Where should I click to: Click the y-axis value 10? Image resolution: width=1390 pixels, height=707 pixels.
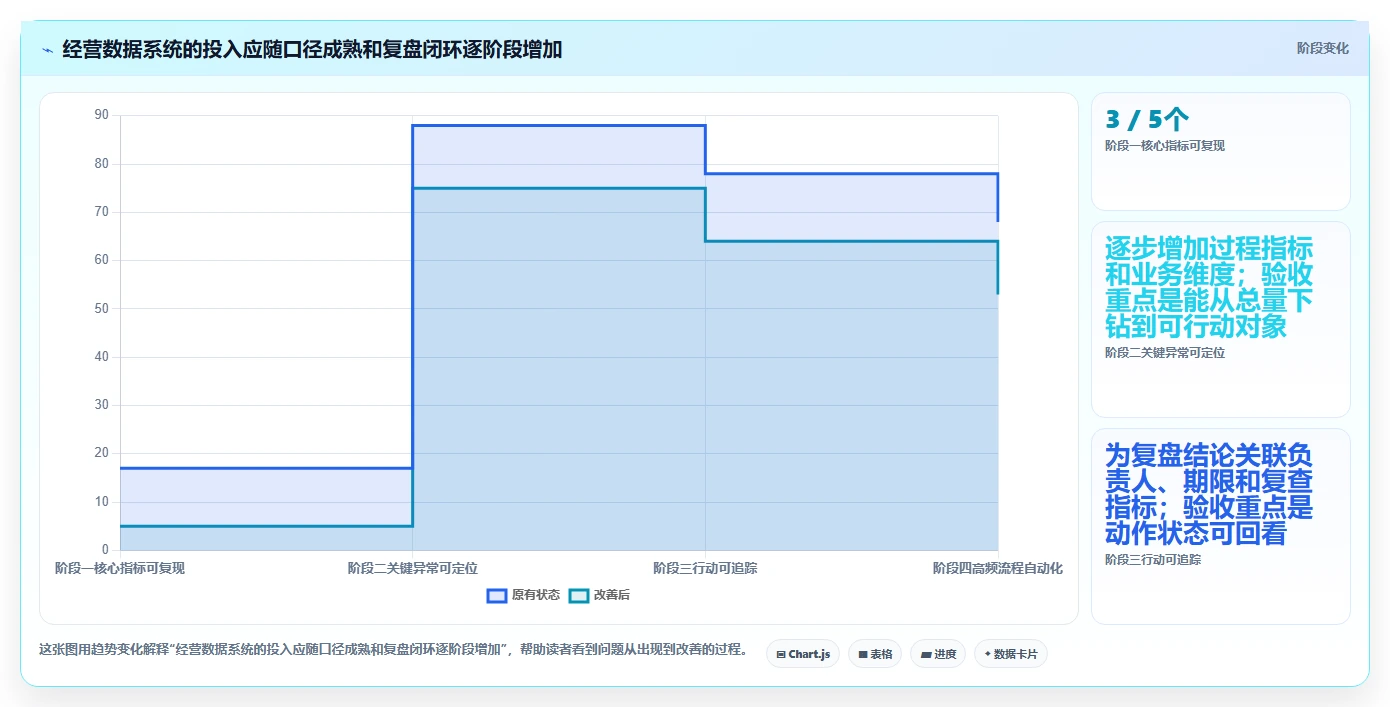click(x=102, y=502)
